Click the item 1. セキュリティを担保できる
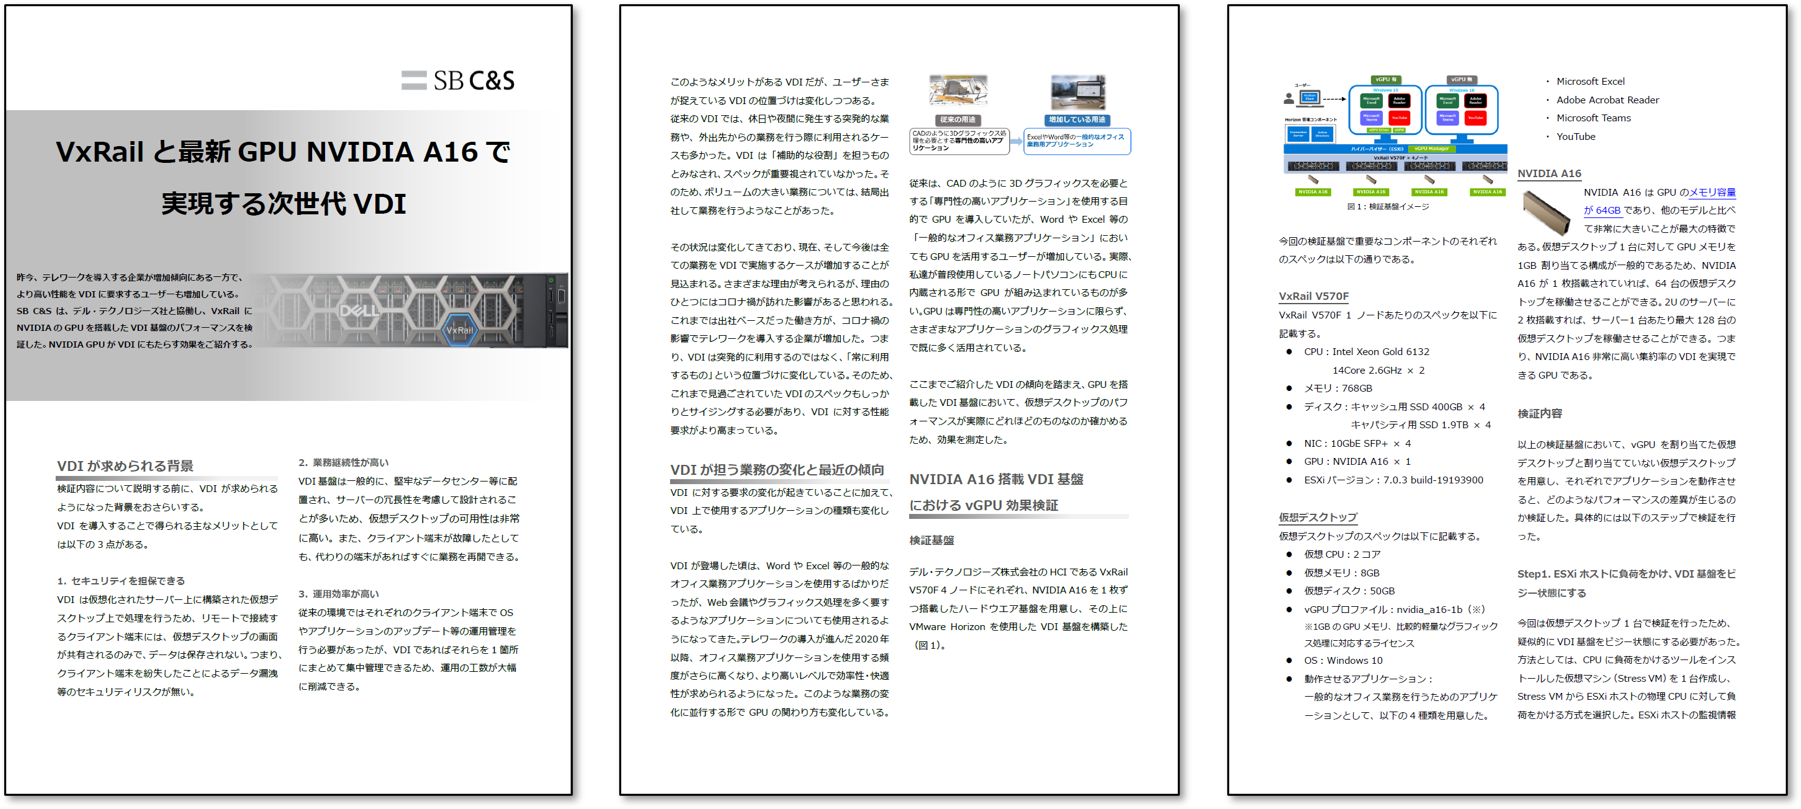 click(x=121, y=581)
